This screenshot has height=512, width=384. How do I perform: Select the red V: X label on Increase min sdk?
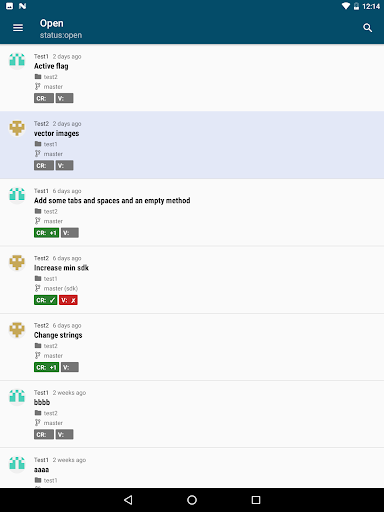[x=68, y=300]
